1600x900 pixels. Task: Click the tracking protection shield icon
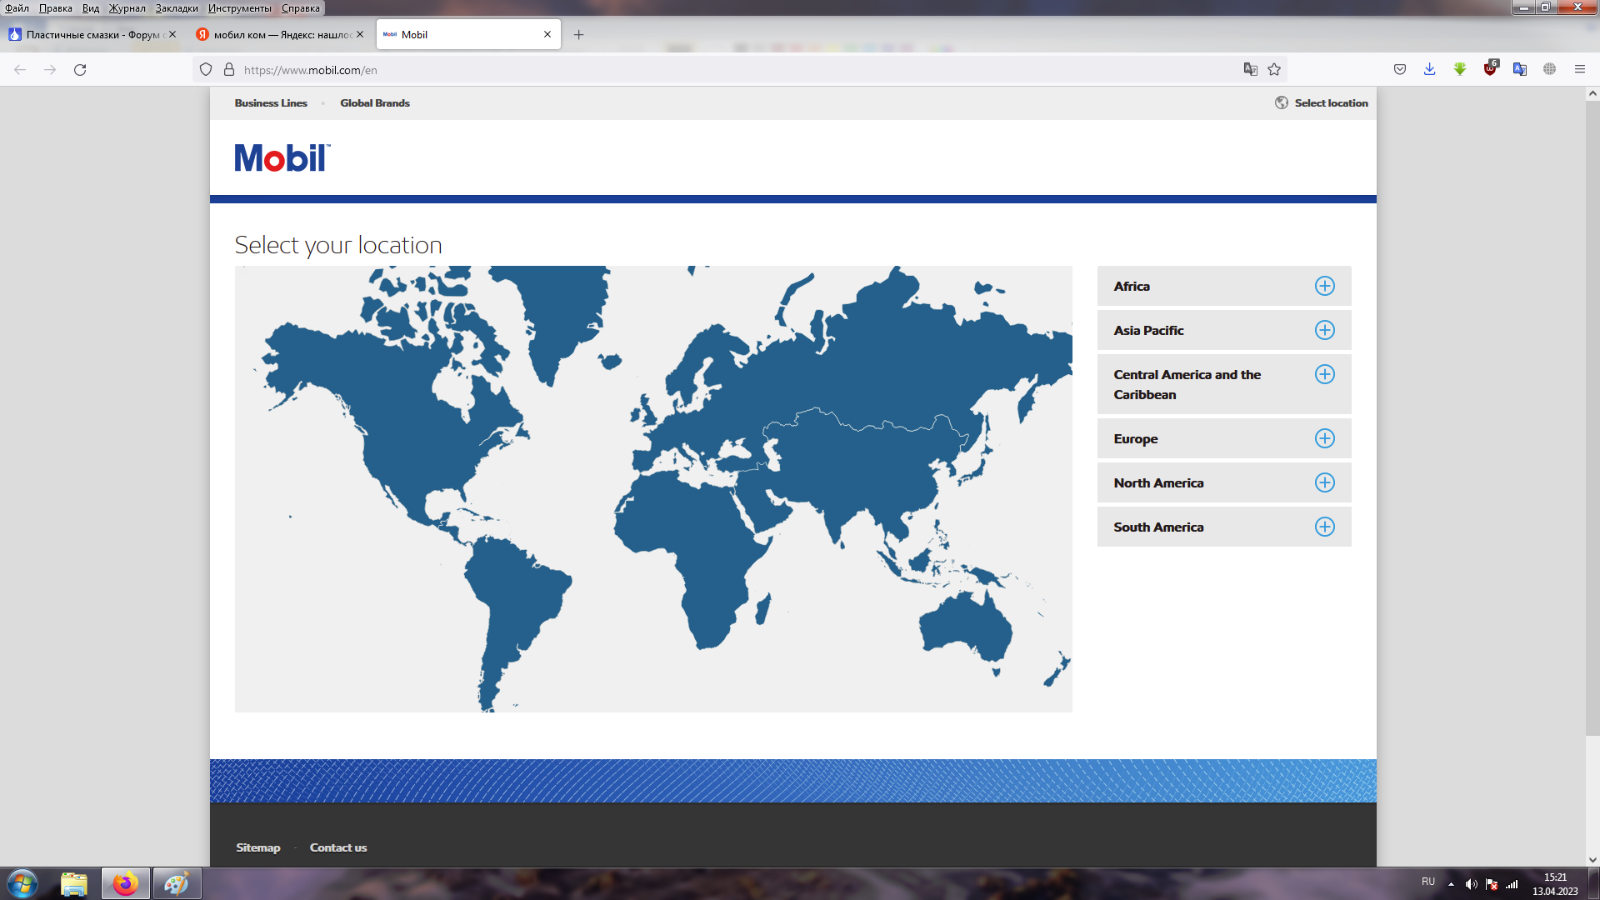(x=206, y=69)
